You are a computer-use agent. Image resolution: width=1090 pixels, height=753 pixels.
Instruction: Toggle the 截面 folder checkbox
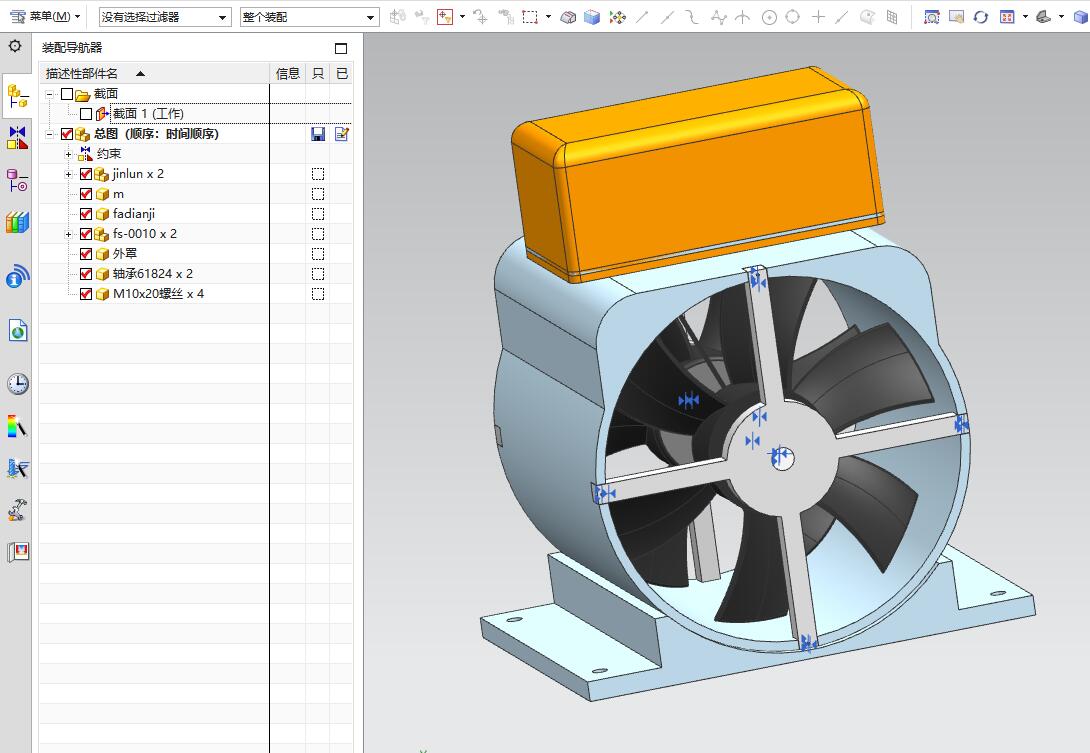pyautogui.click(x=67, y=94)
